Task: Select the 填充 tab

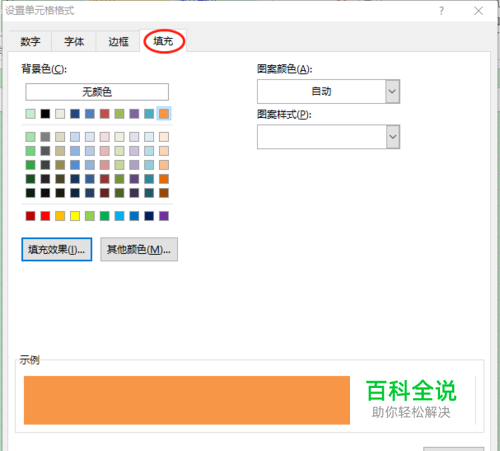Action: coord(163,41)
